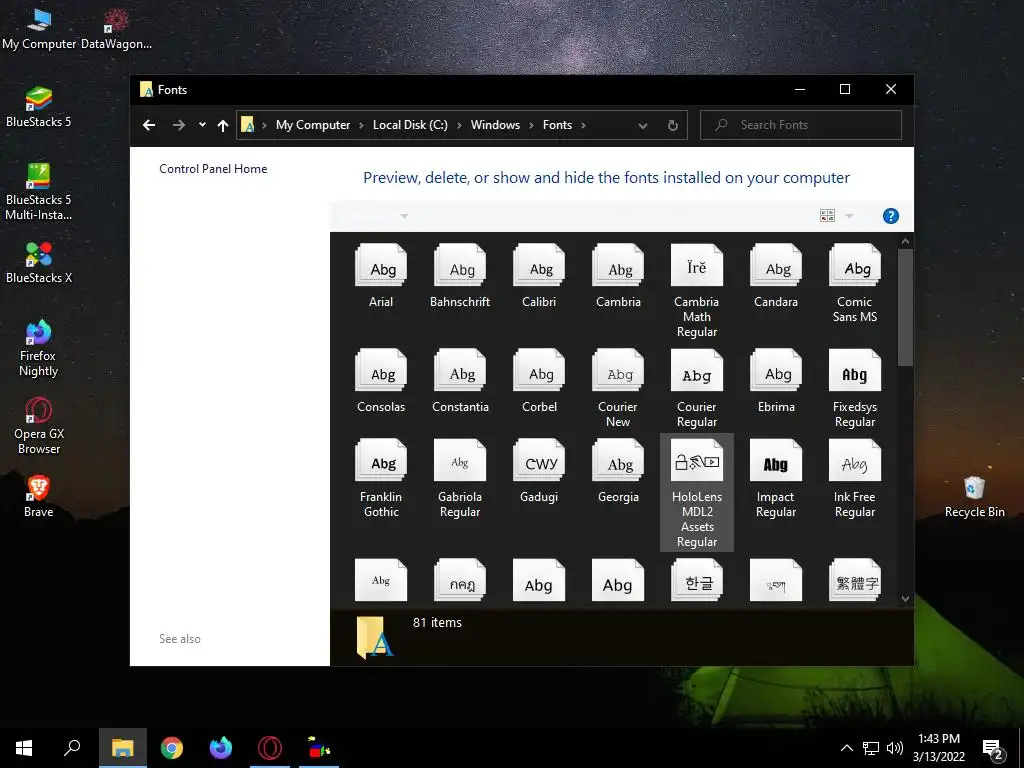1024x768 pixels.
Task: Open Firefox Nightly desktop shortcut
Action: tap(38, 347)
